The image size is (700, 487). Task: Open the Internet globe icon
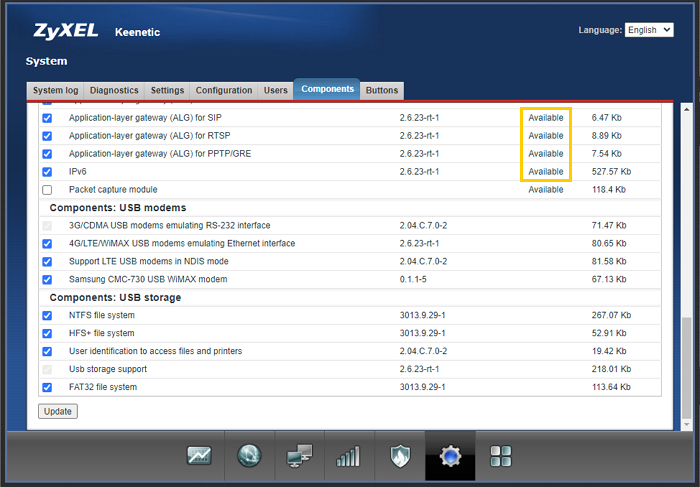[x=249, y=457]
